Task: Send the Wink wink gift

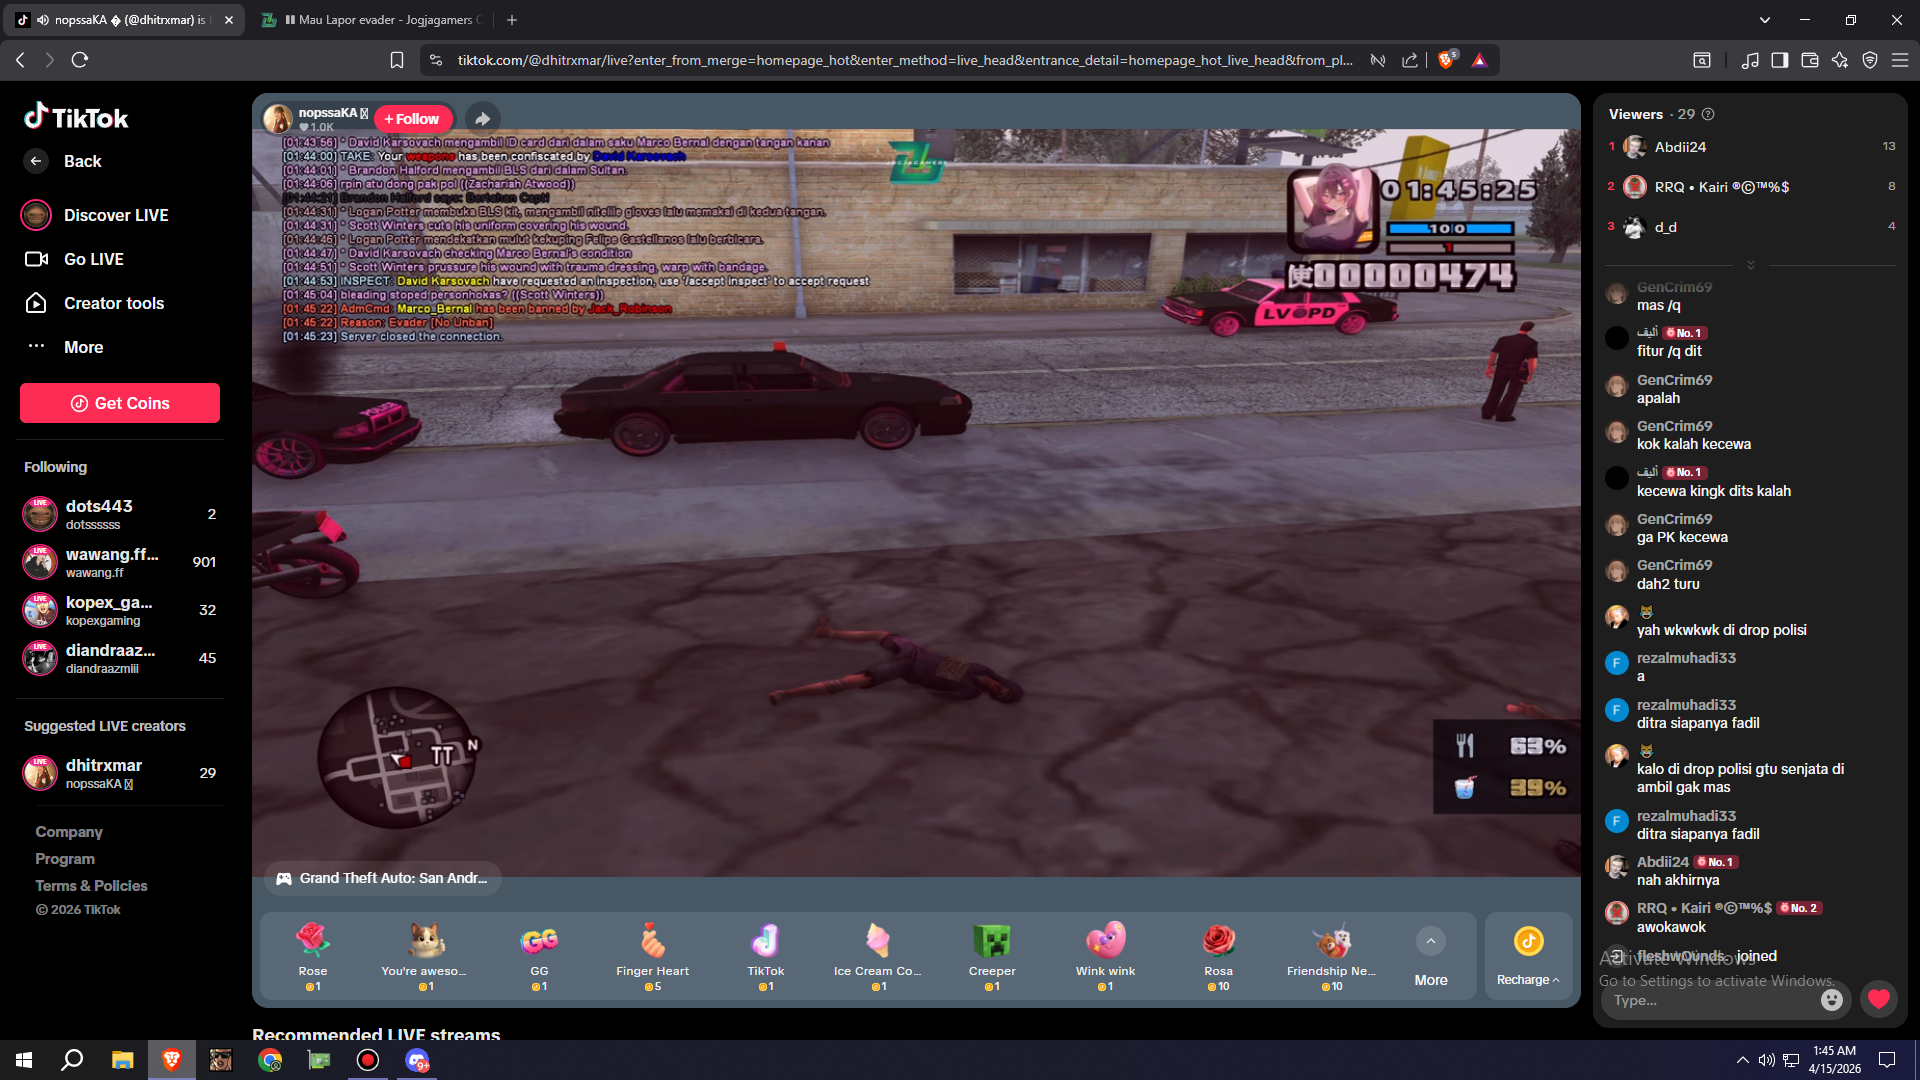Action: pyautogui.click(x=1105, y=956)
